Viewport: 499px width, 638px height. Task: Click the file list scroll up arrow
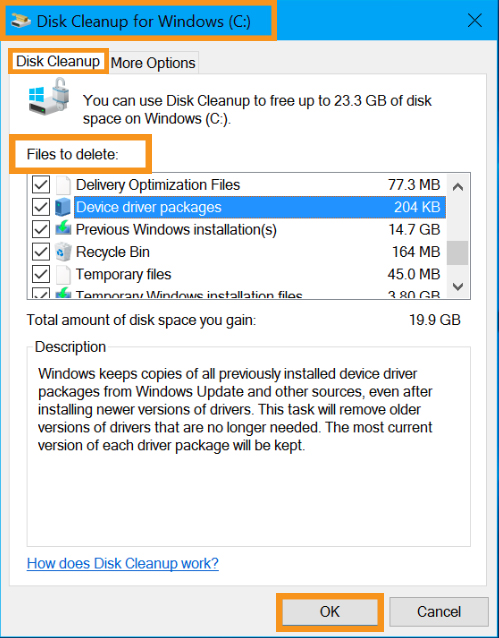[x=458, y=187]
